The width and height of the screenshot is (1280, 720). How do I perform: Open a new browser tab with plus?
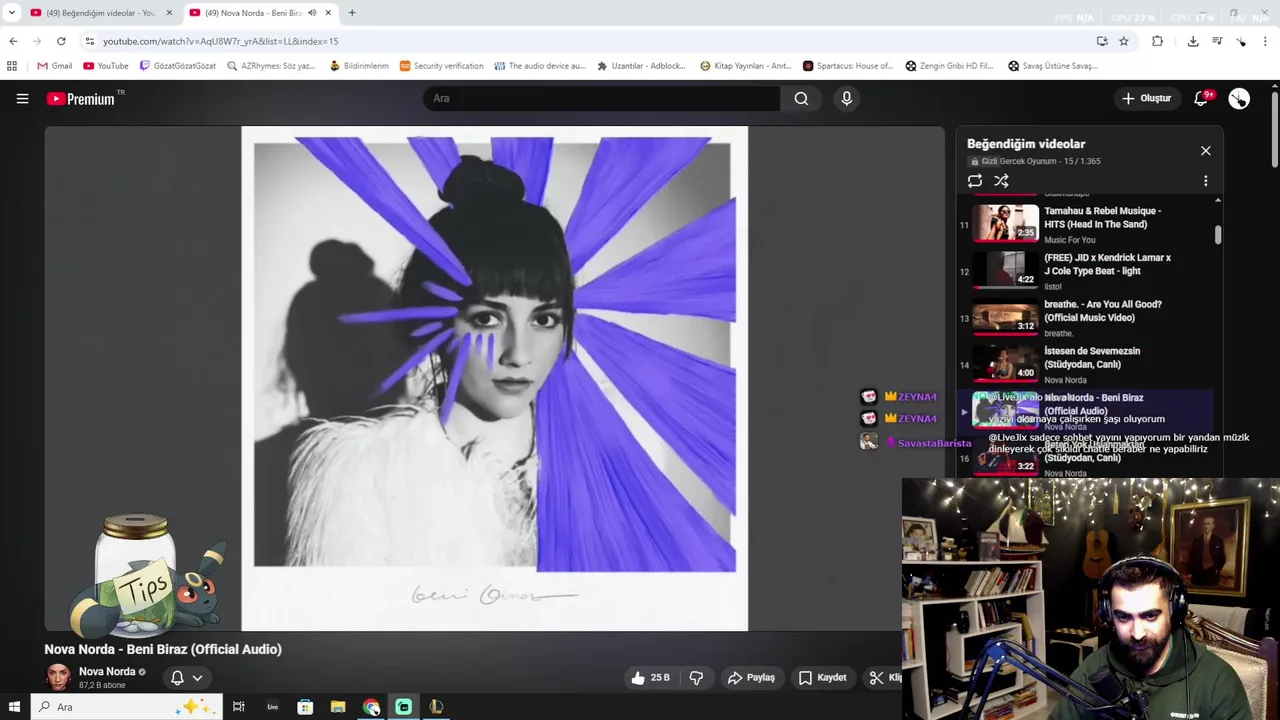point(352,13)
